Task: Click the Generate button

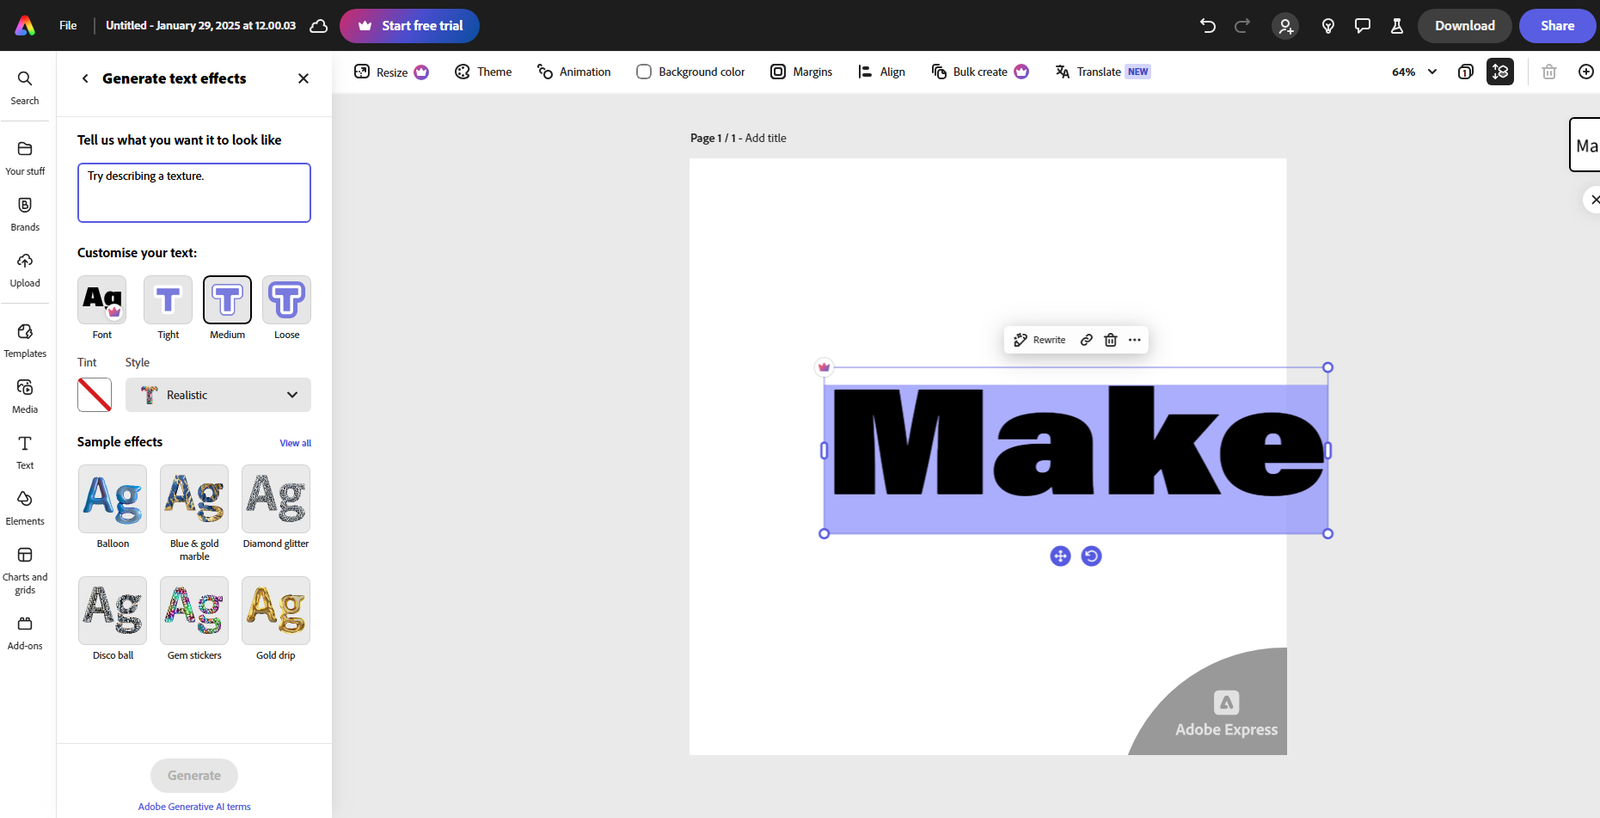Action: point(194,776)
